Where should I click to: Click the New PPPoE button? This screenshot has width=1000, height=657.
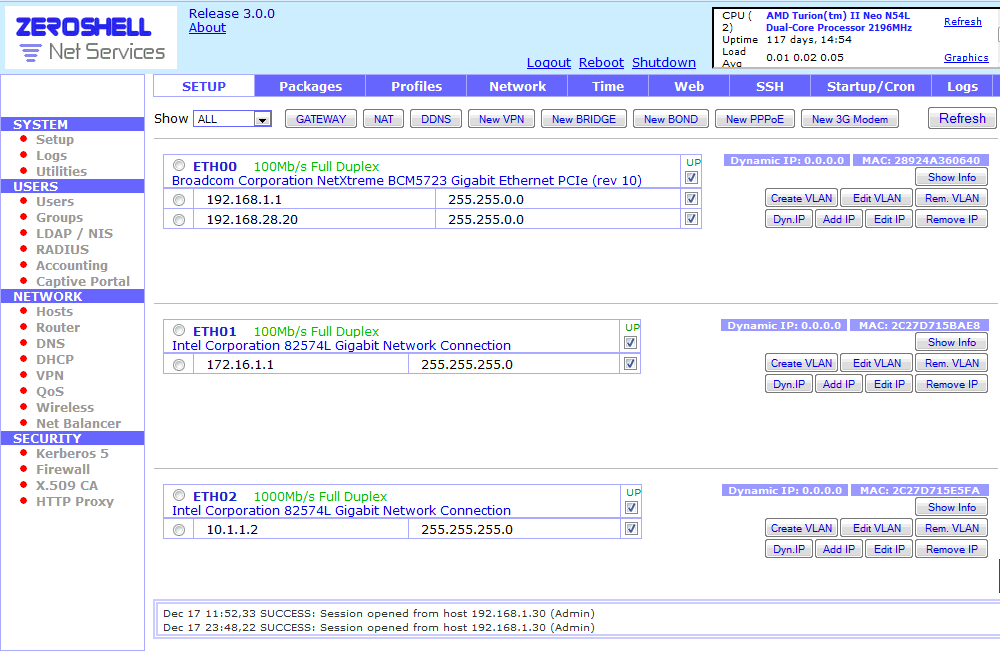(754, 119)
